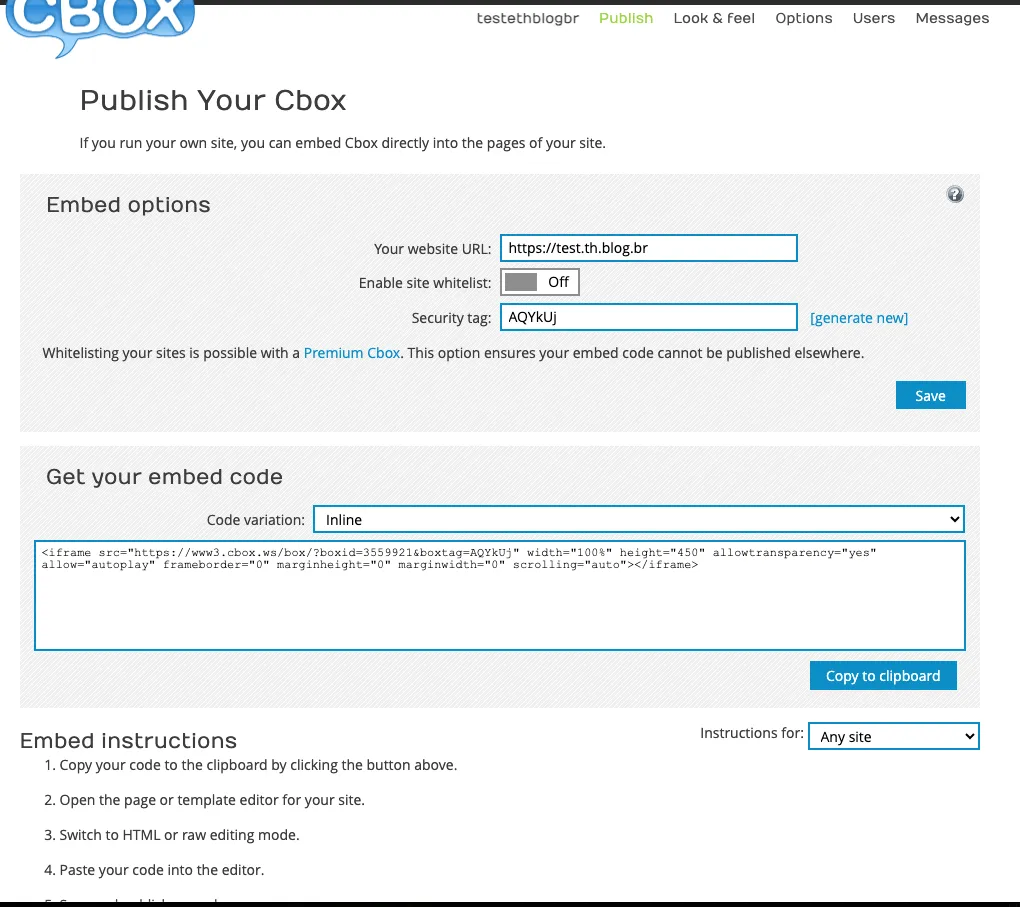Click the 'Instructions for:' label

[752, 733]
